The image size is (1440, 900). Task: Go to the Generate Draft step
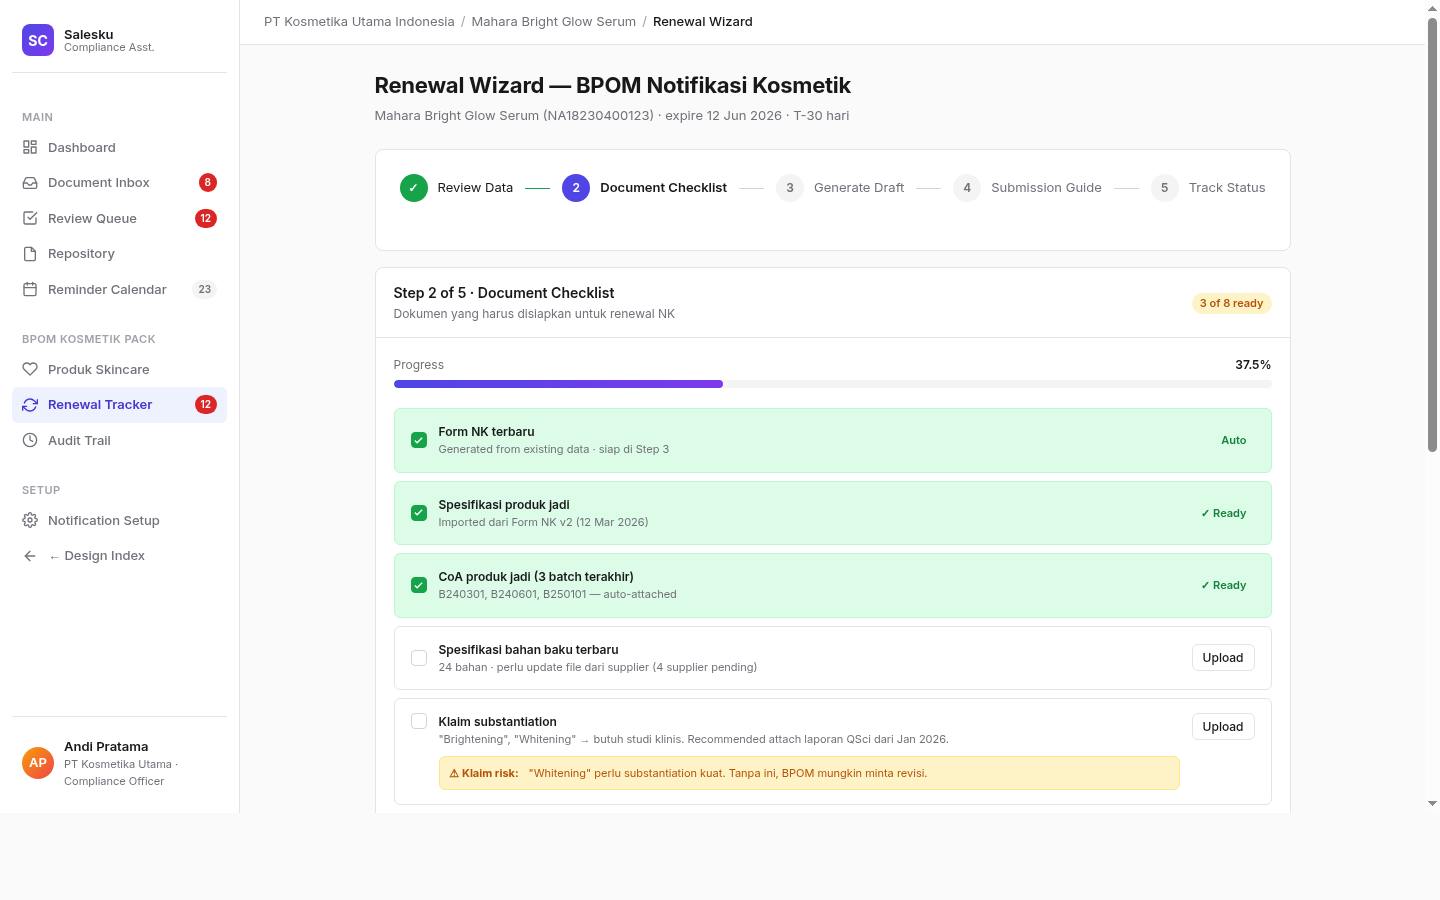(x=841, y=188)
